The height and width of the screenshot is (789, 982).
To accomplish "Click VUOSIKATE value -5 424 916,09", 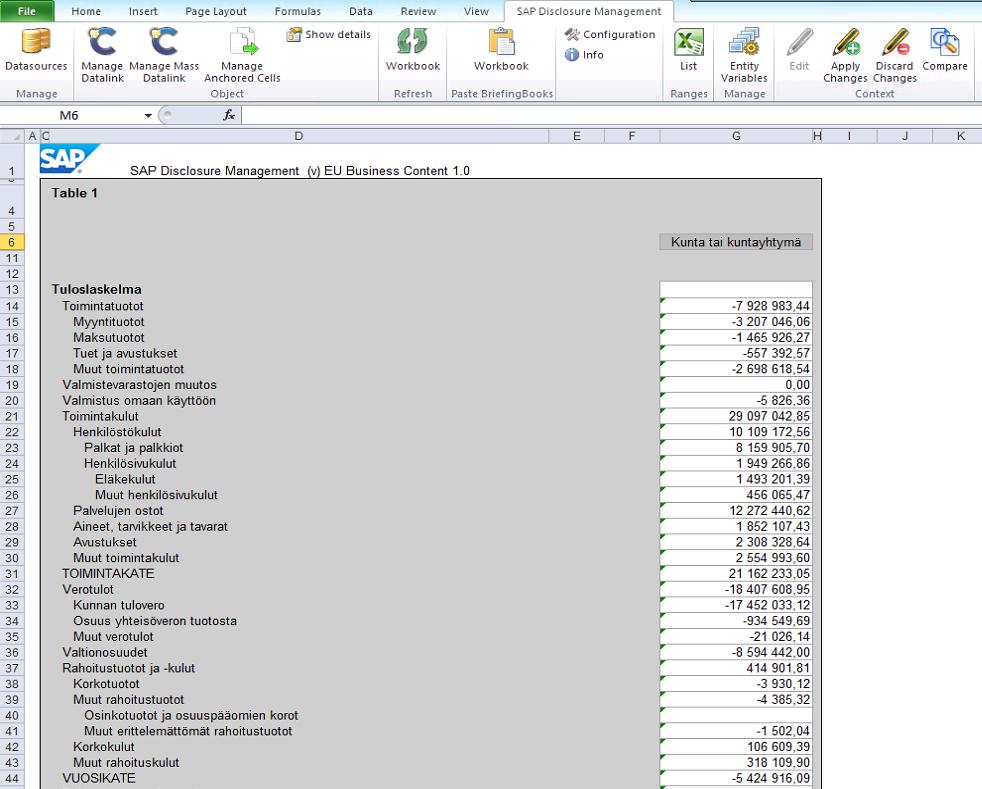I will 736,778.
